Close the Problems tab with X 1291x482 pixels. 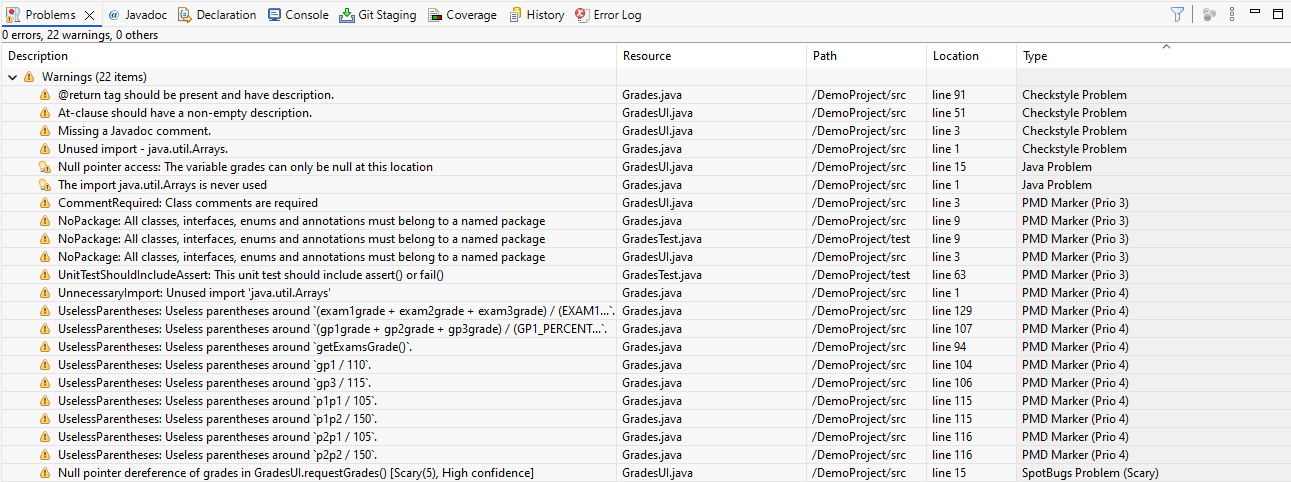pos(89,15)
